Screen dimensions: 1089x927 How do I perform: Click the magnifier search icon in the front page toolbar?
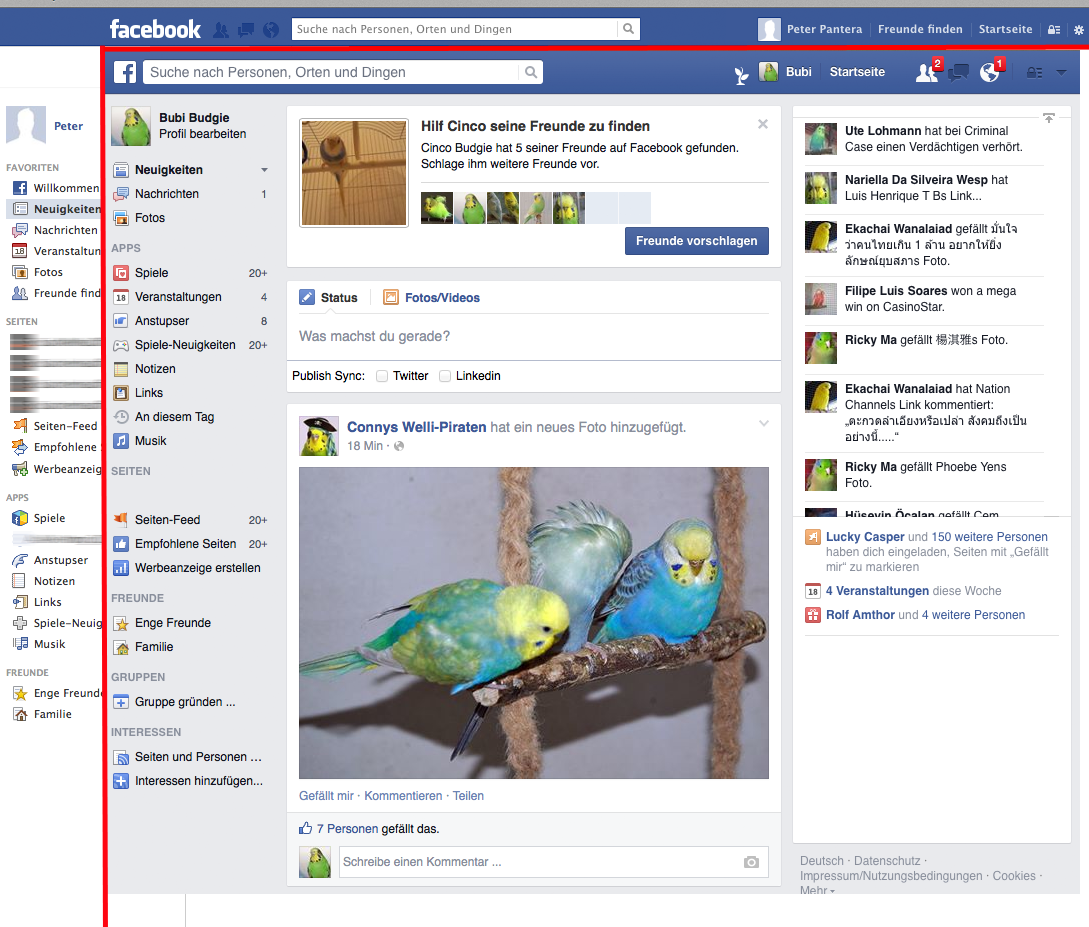(x=531, y=72)
